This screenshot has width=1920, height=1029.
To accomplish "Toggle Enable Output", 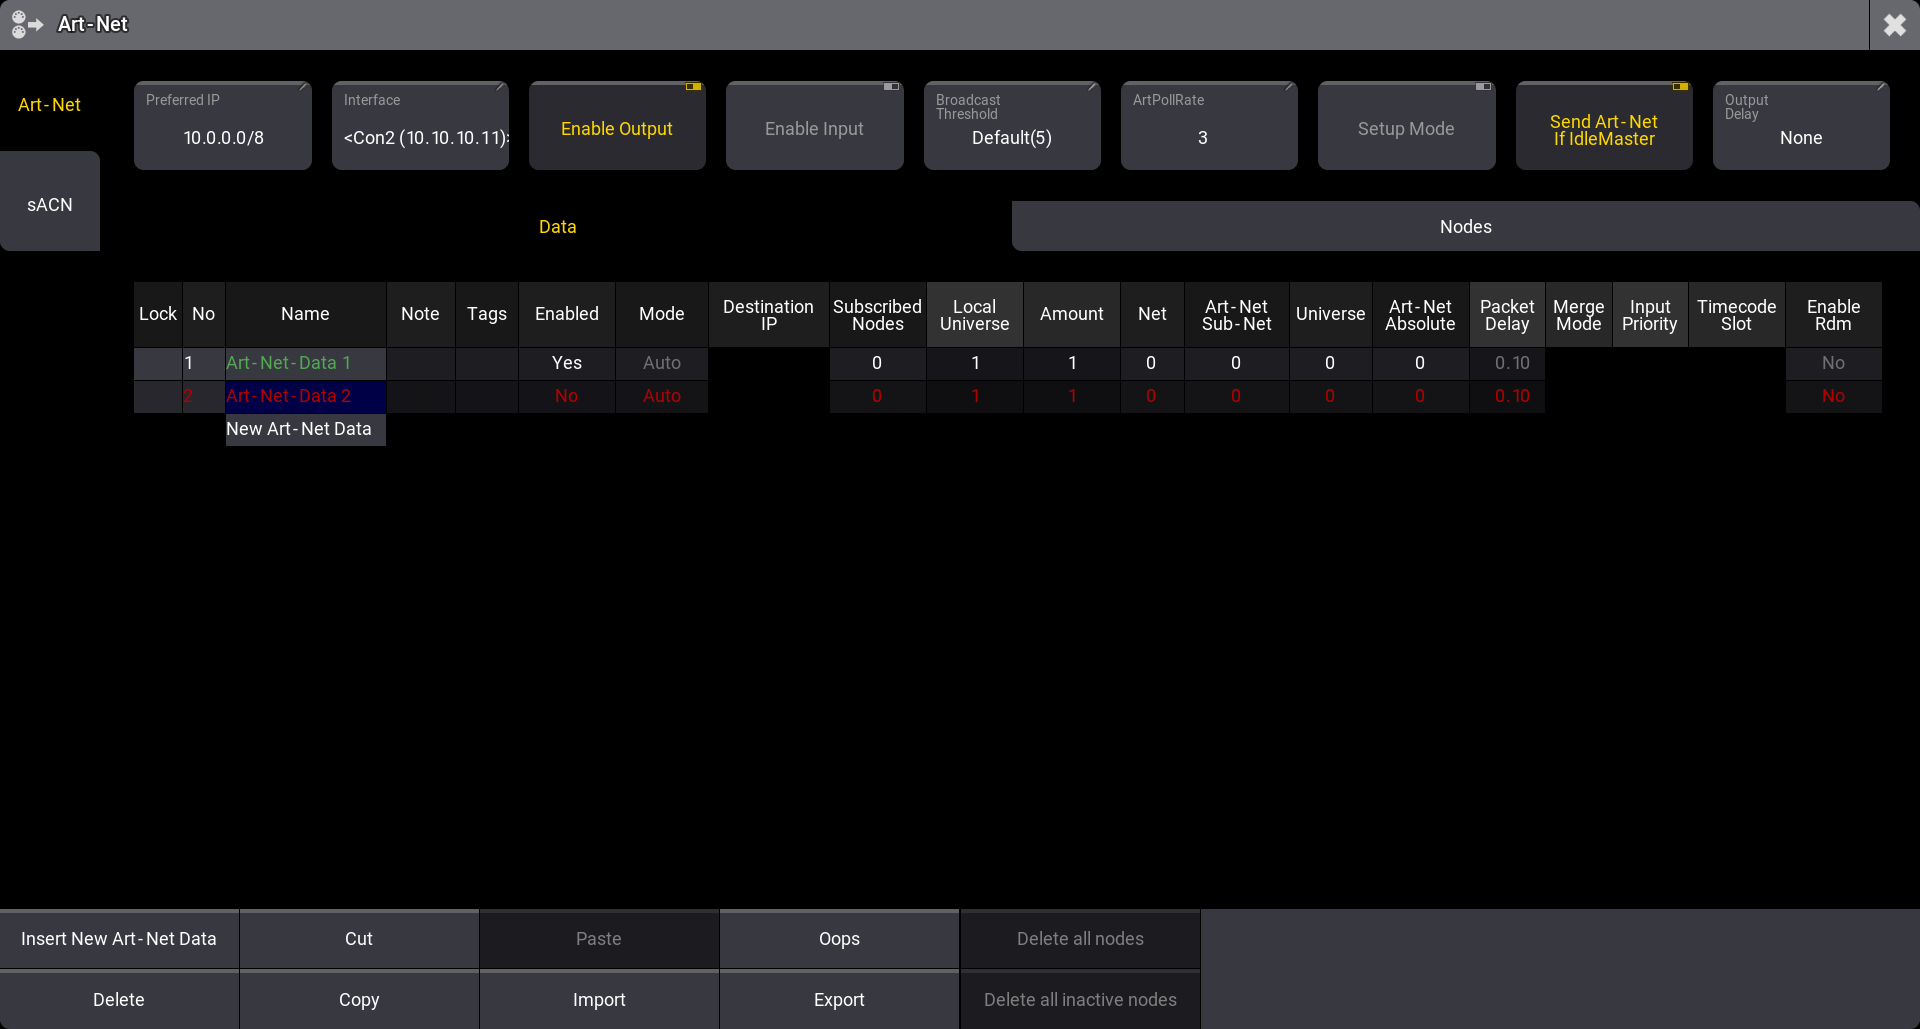I will pos(617,127).
